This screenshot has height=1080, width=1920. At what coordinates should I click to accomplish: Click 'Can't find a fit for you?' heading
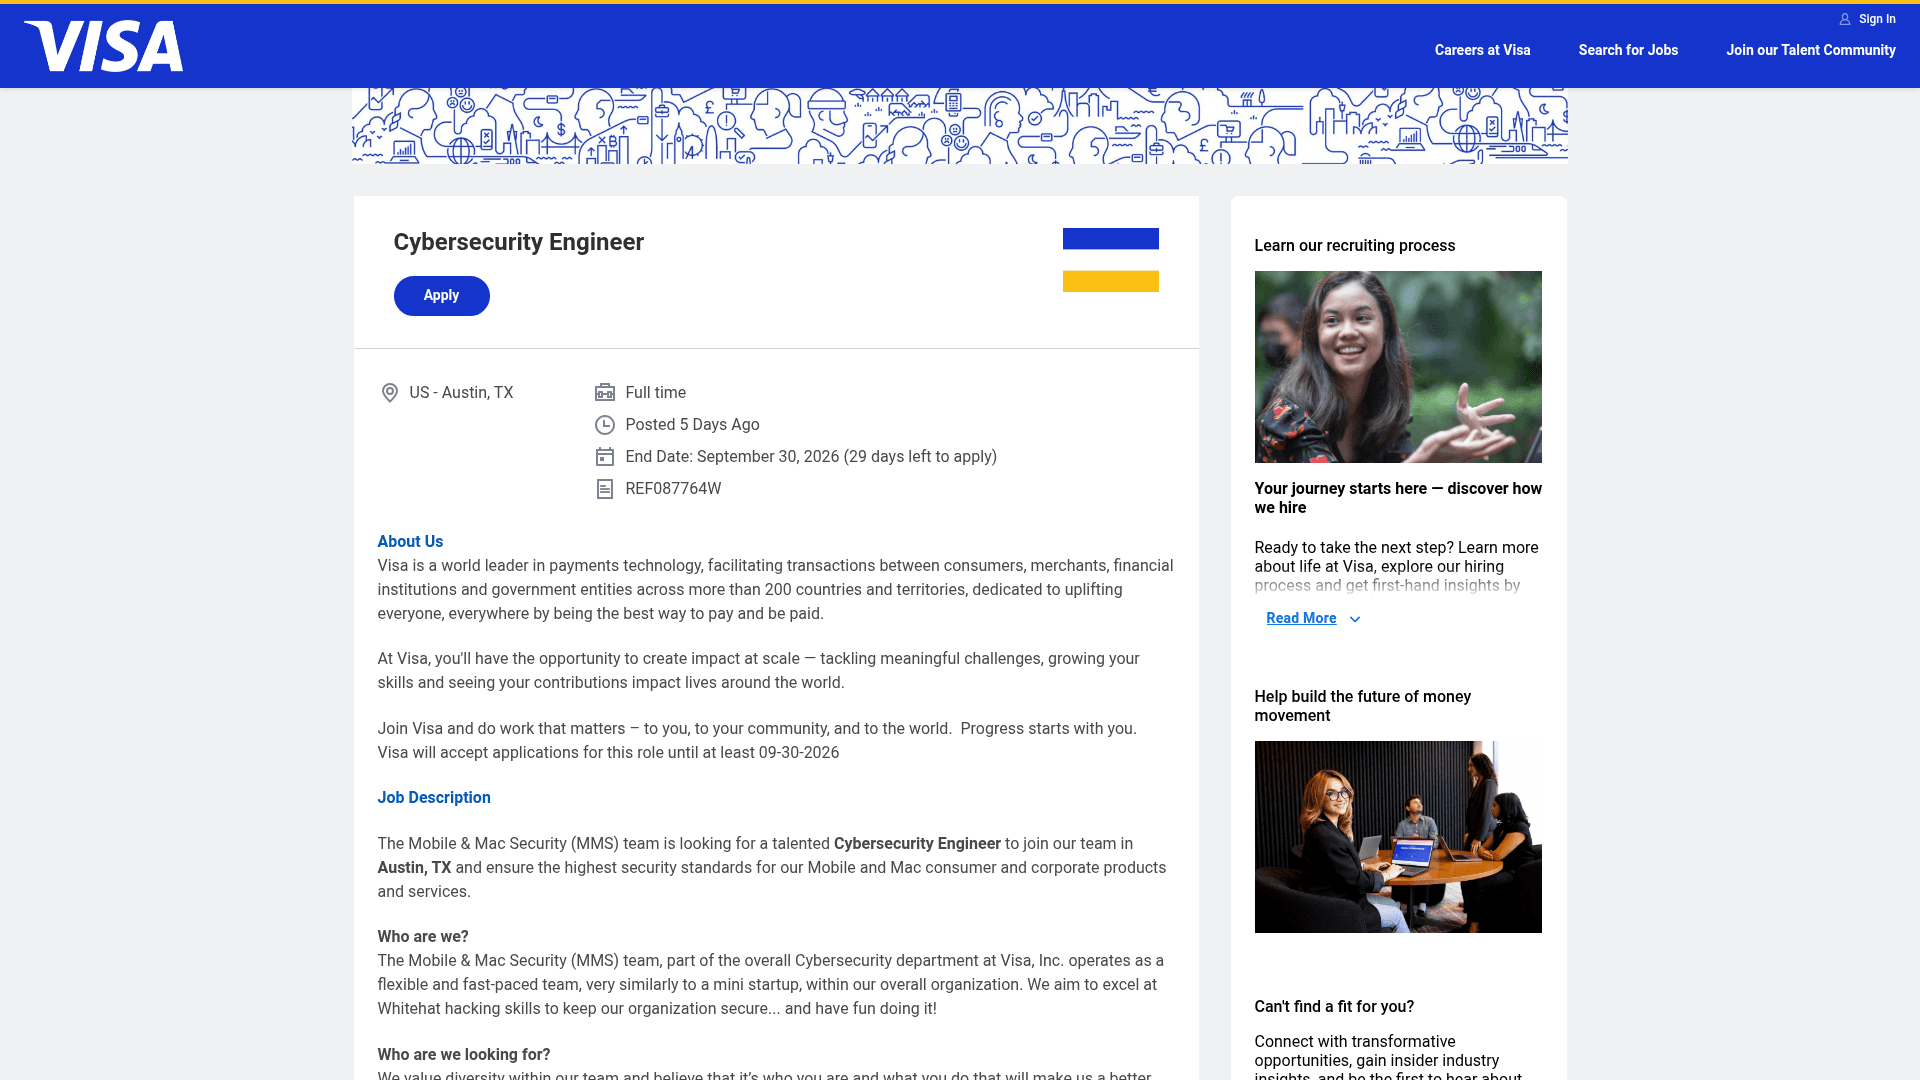[x=1334, y=1007]
